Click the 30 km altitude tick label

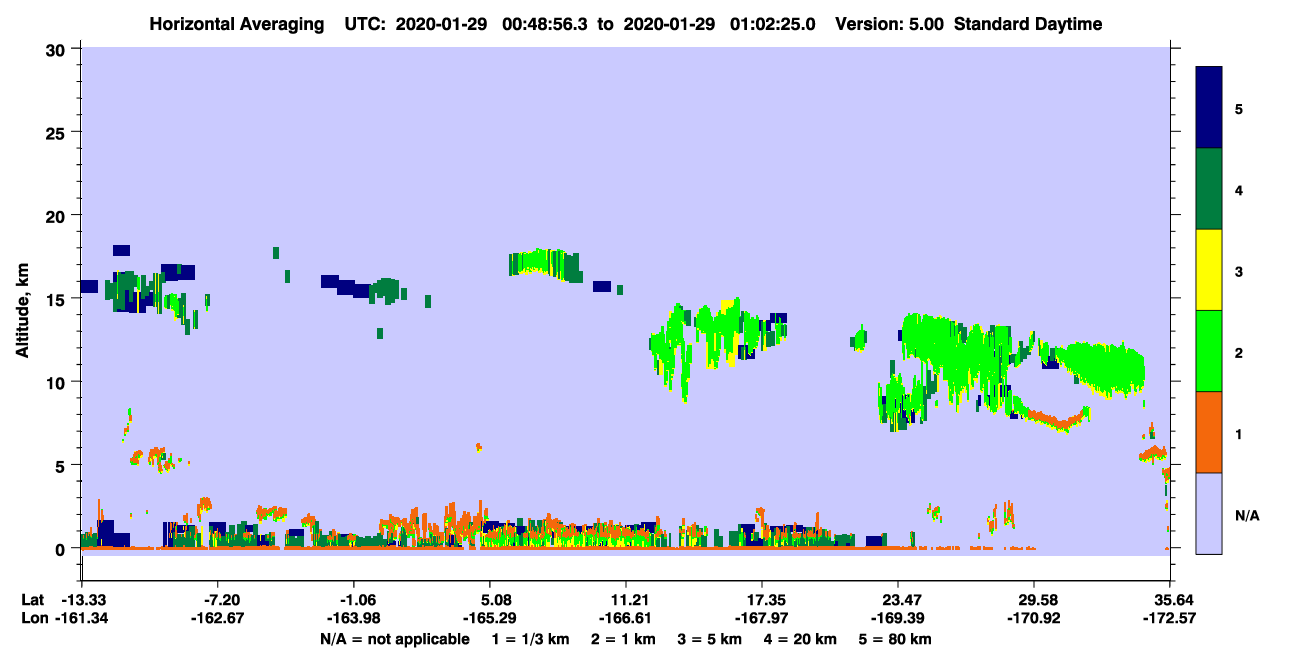[x=59, y=49]
